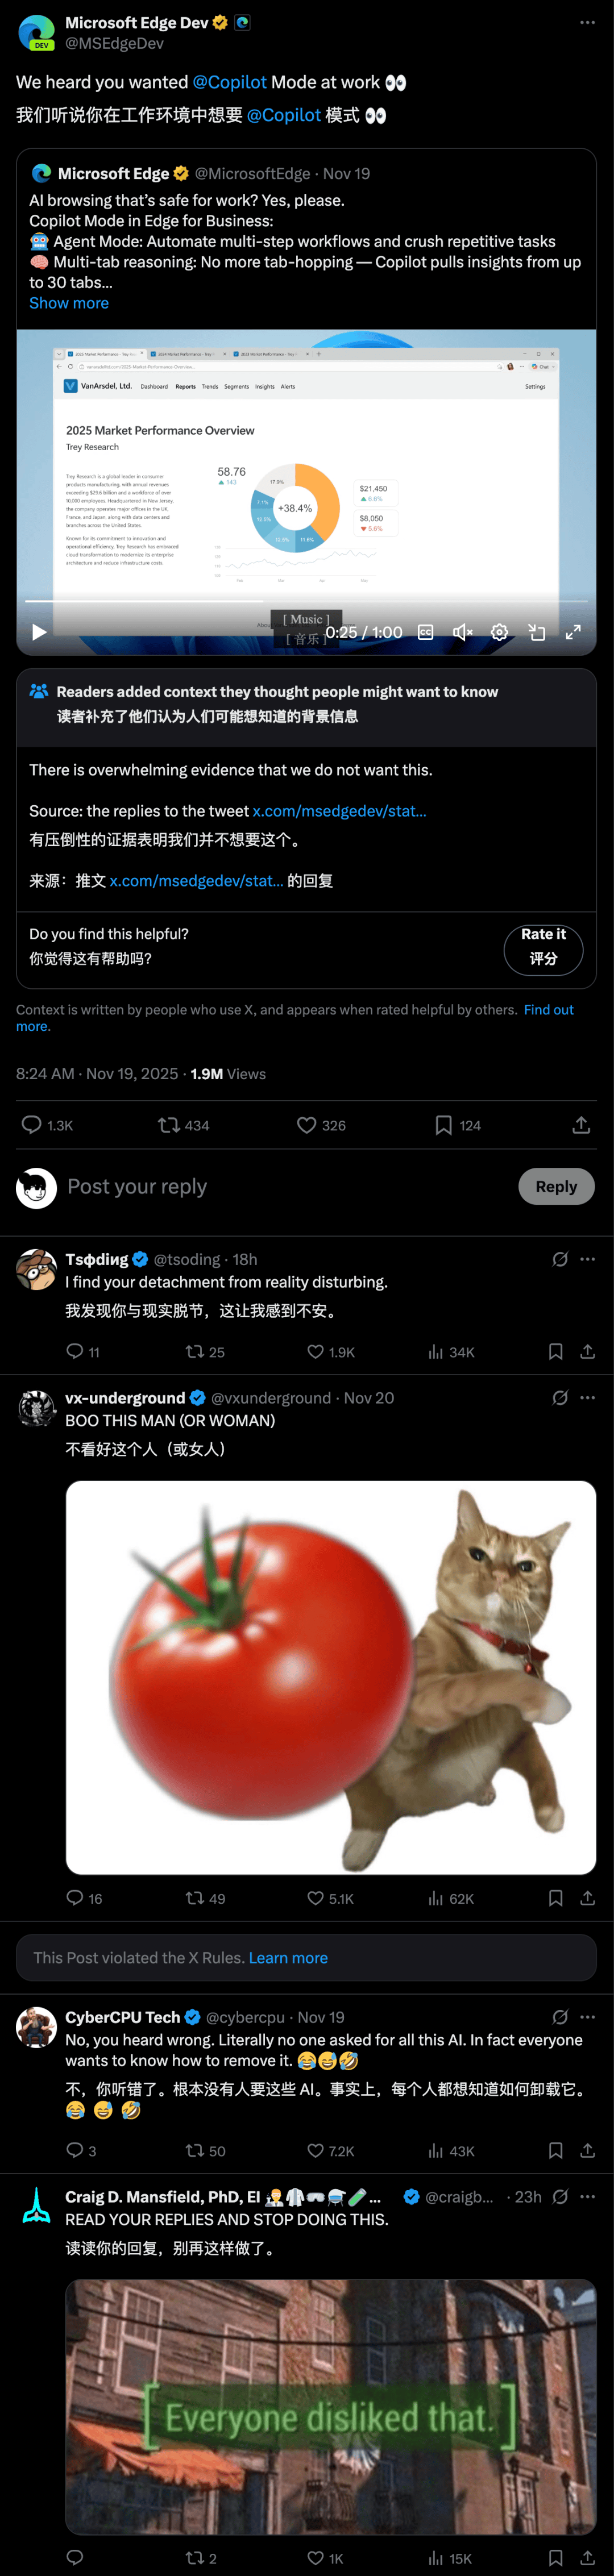Follow the Learn more link on violated post
The width and height of the screenshot is (614, 2576).
(x=288, y=1958)
